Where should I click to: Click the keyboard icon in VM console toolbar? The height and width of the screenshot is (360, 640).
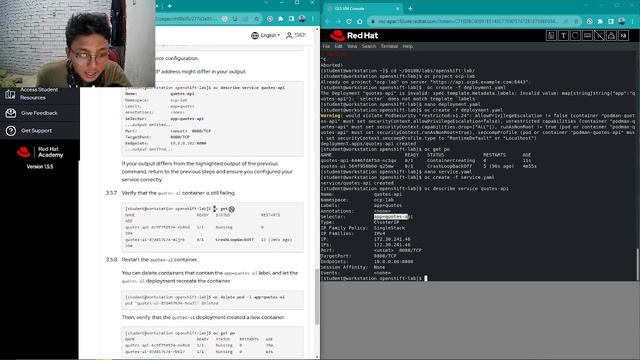pyautogui.click(x=587, y=36)
